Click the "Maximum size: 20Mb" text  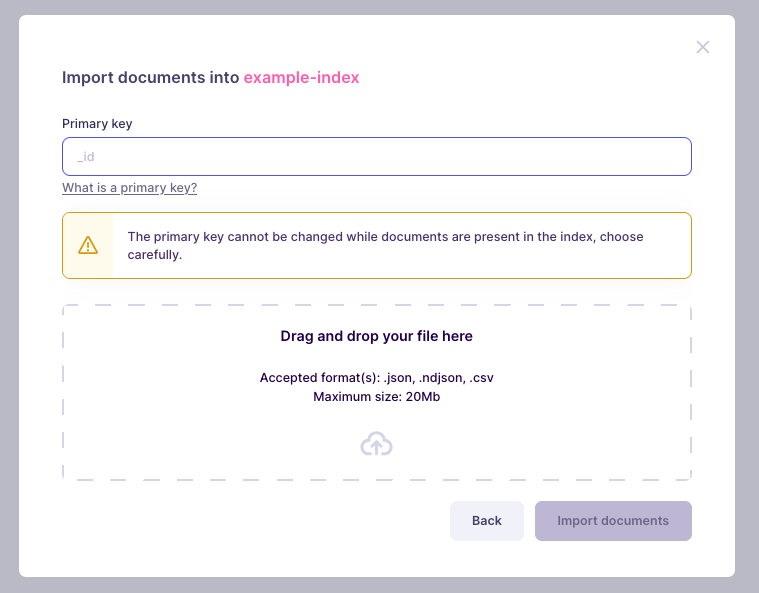(x=377, y=396)
